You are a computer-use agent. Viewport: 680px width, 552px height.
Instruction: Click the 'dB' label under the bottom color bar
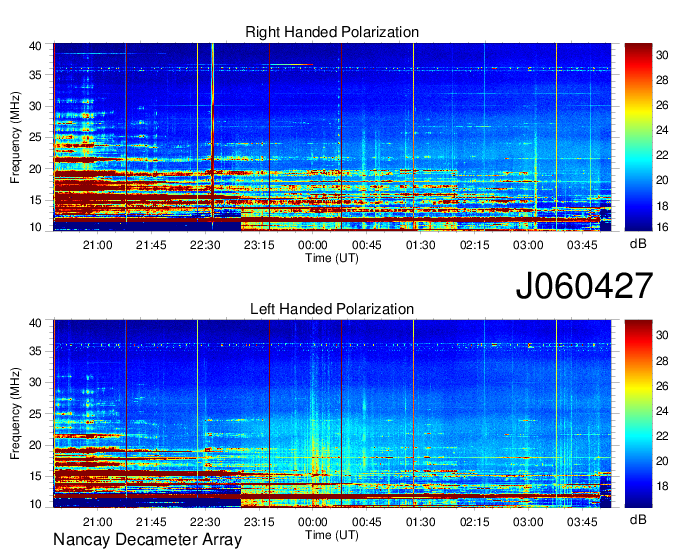(638, 519)
